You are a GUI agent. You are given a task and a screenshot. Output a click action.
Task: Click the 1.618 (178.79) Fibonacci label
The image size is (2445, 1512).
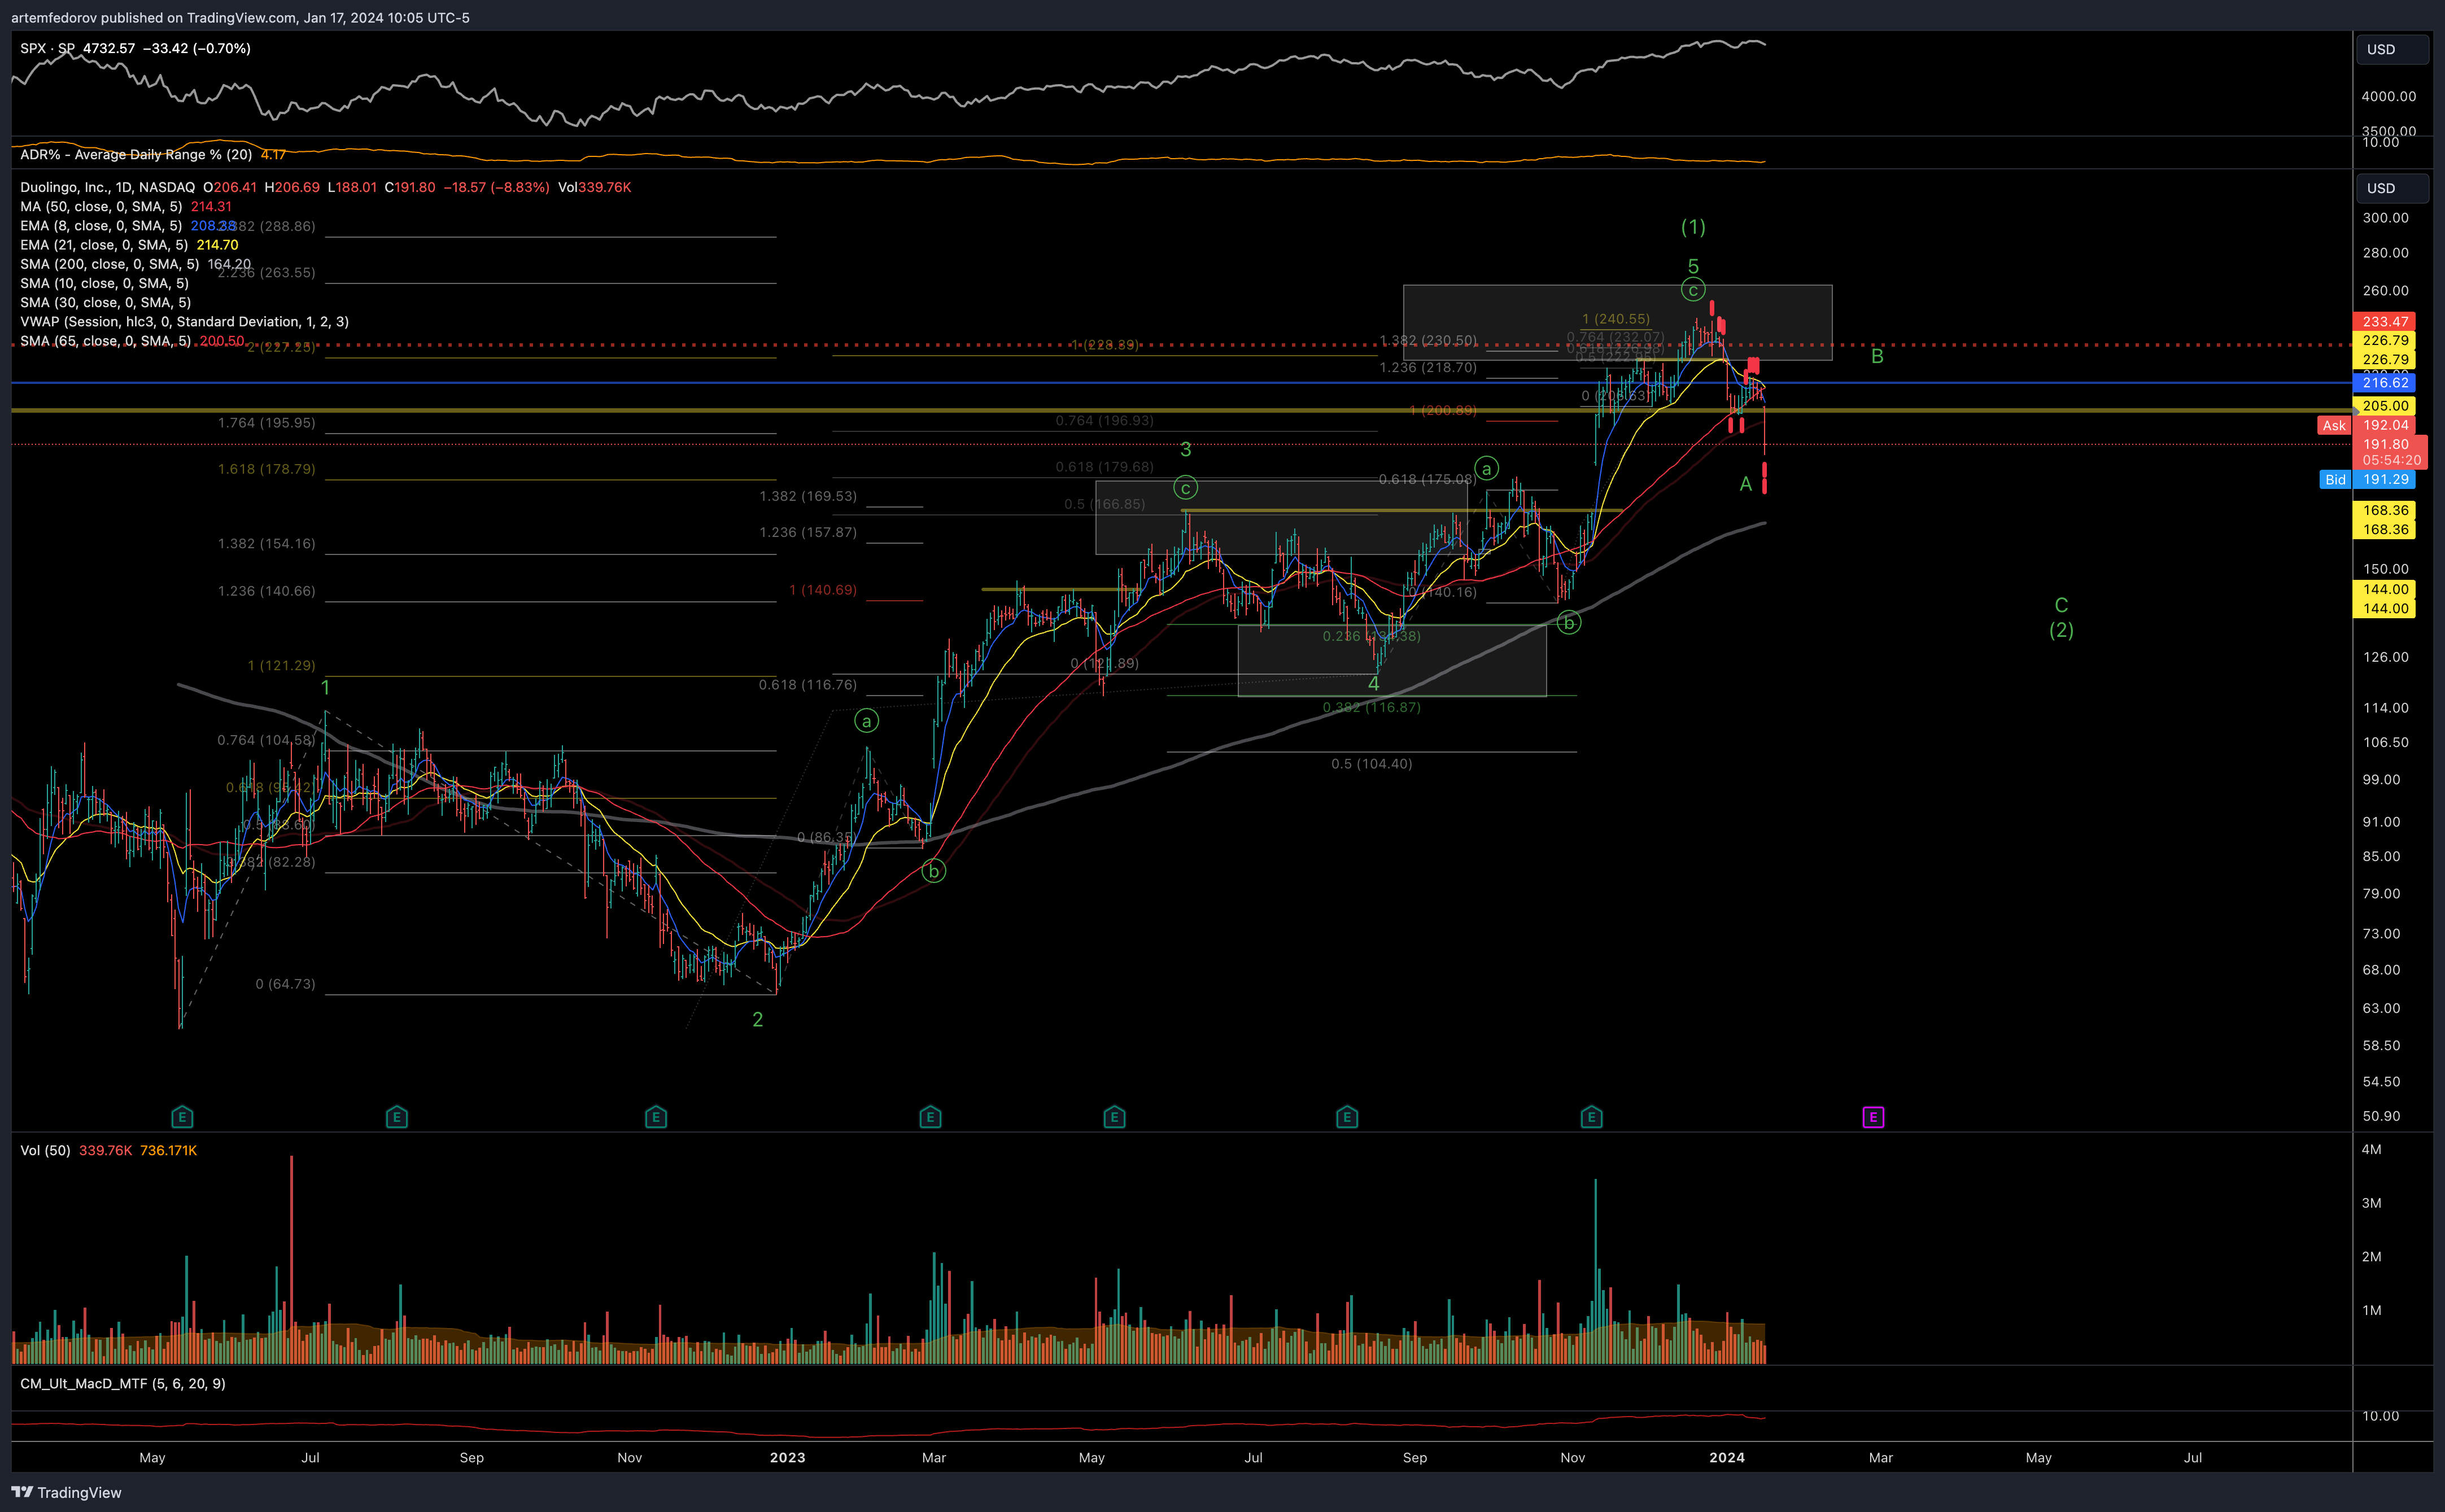(266, 469)
